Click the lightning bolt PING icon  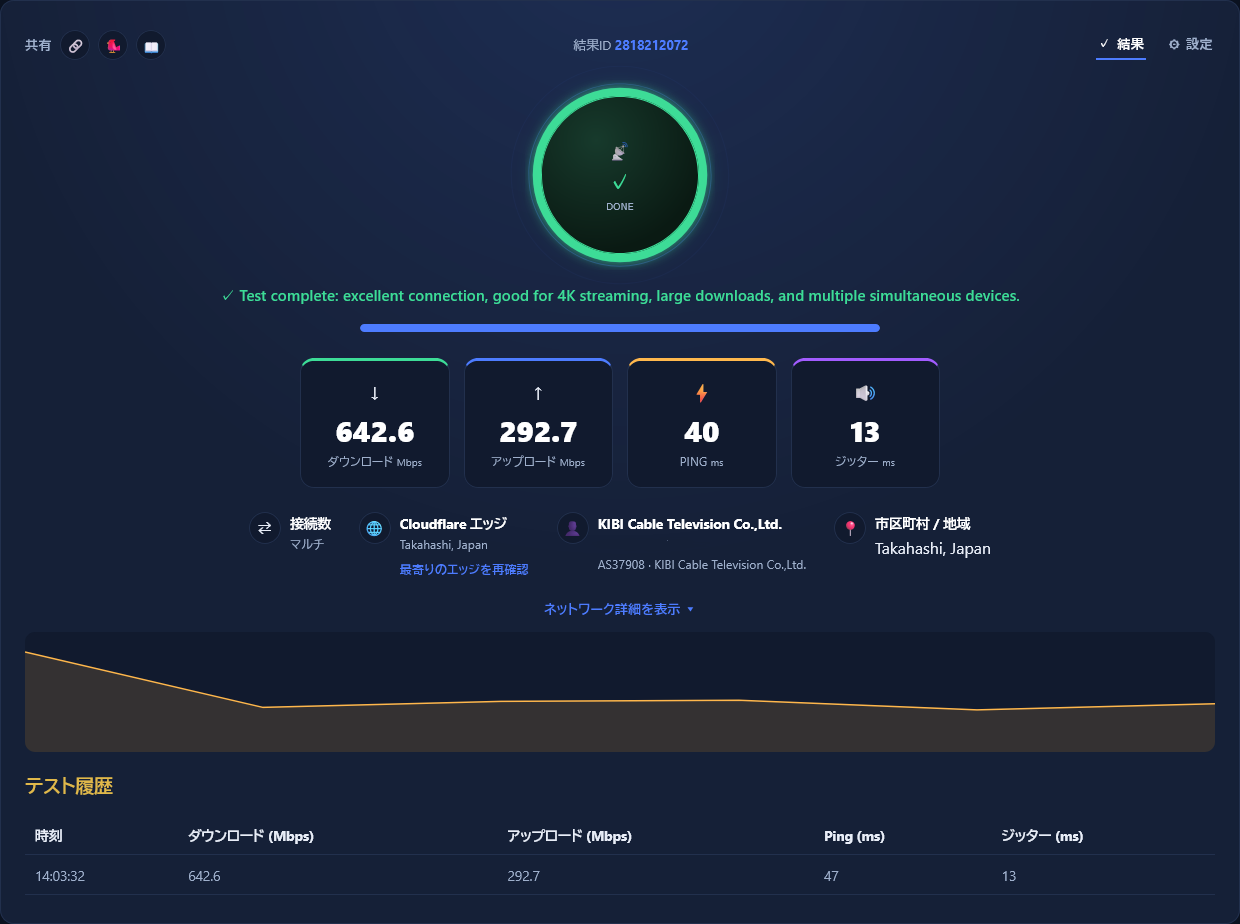(x=702, y=393)
